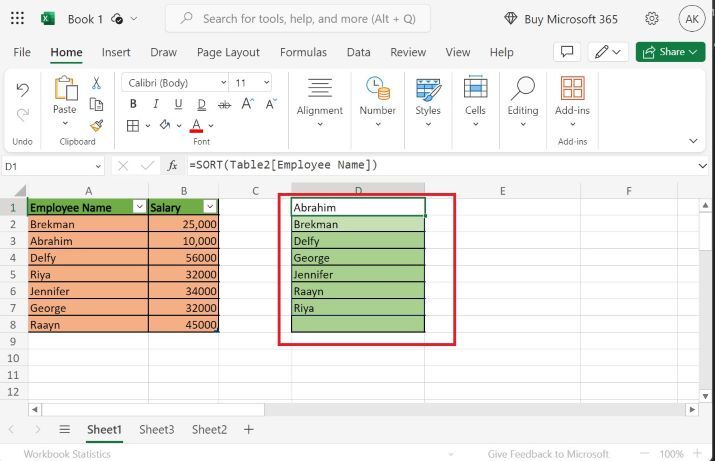The height and width of the screenshot is (461, 715).
Task: Open the Editing group
Action: (523, 103)
